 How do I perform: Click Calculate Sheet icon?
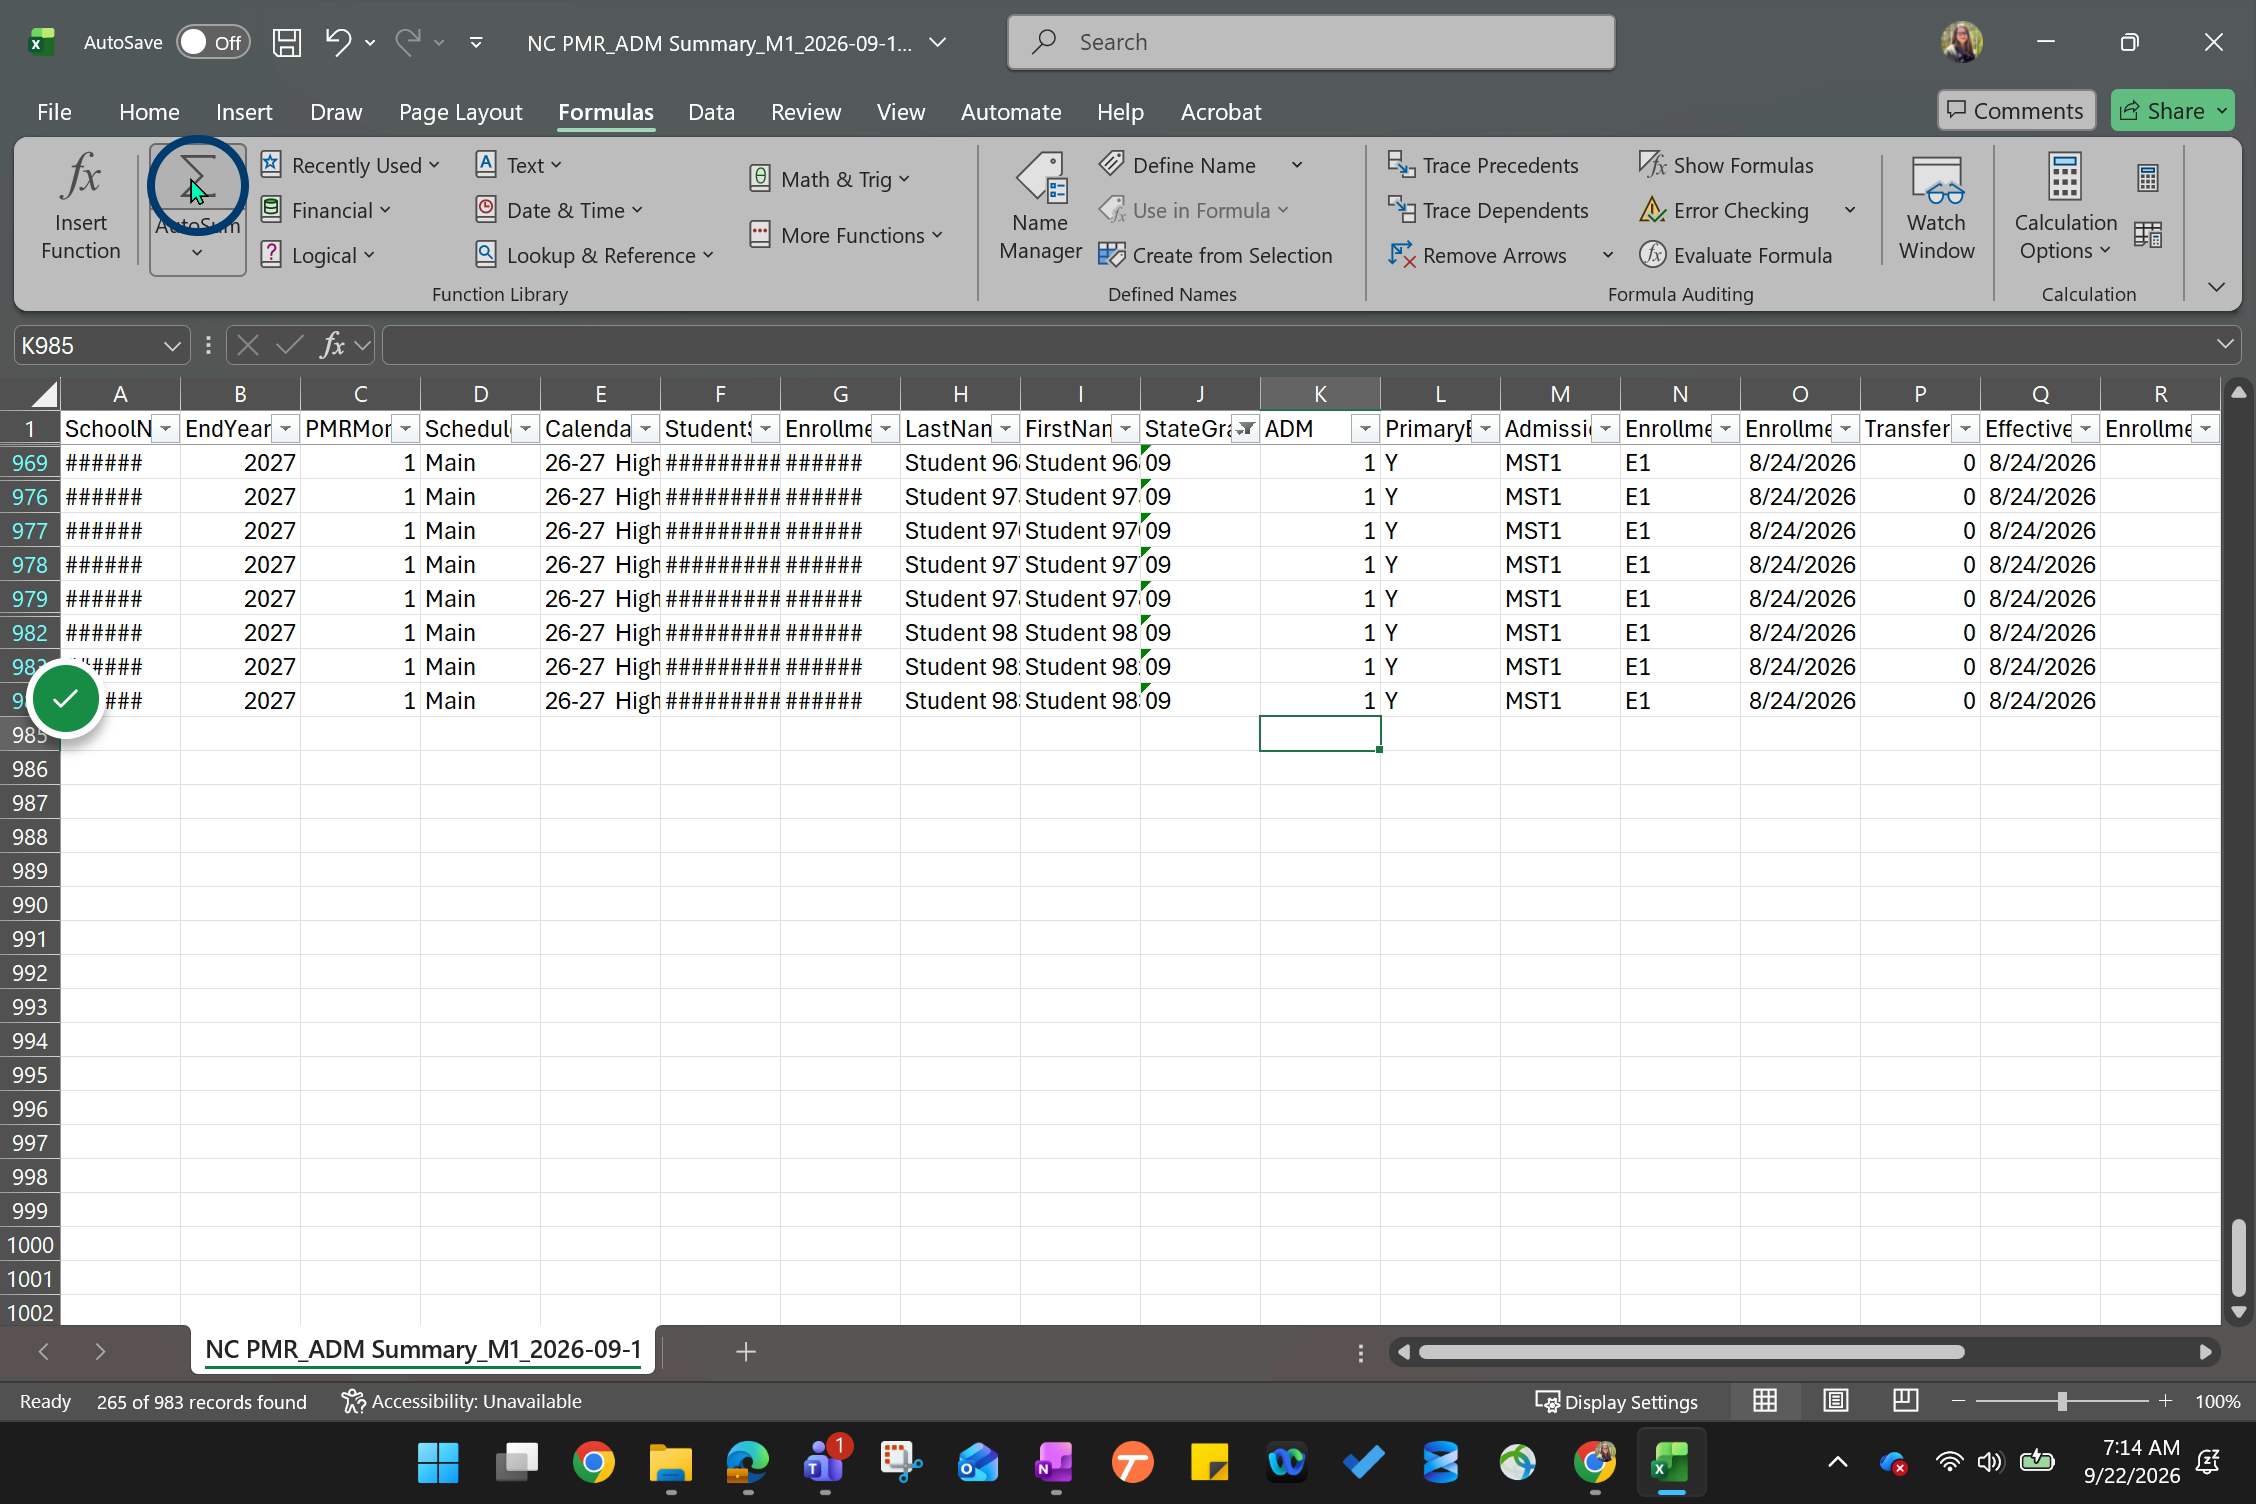coord(2147,235)
